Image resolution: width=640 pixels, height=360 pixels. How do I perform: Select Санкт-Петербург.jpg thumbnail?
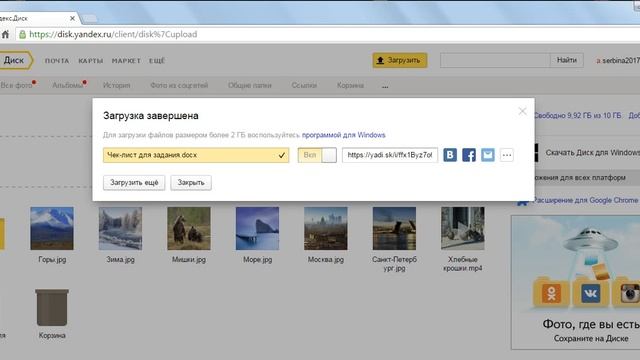[x=394, y=228]
